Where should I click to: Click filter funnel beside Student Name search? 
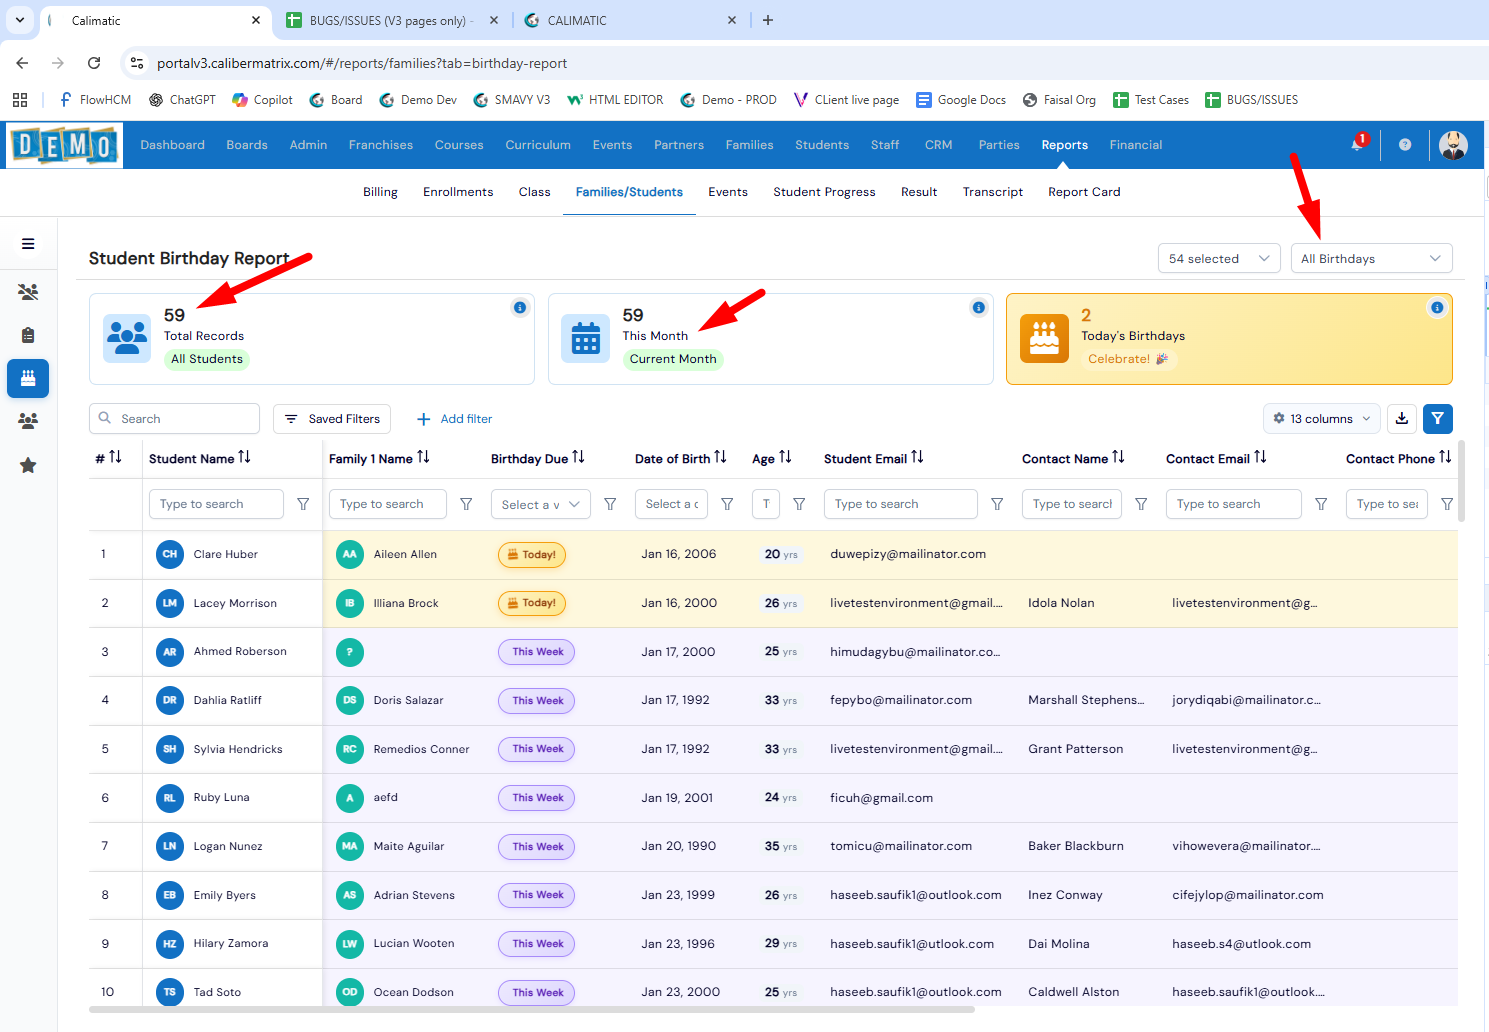pos(303,504)
